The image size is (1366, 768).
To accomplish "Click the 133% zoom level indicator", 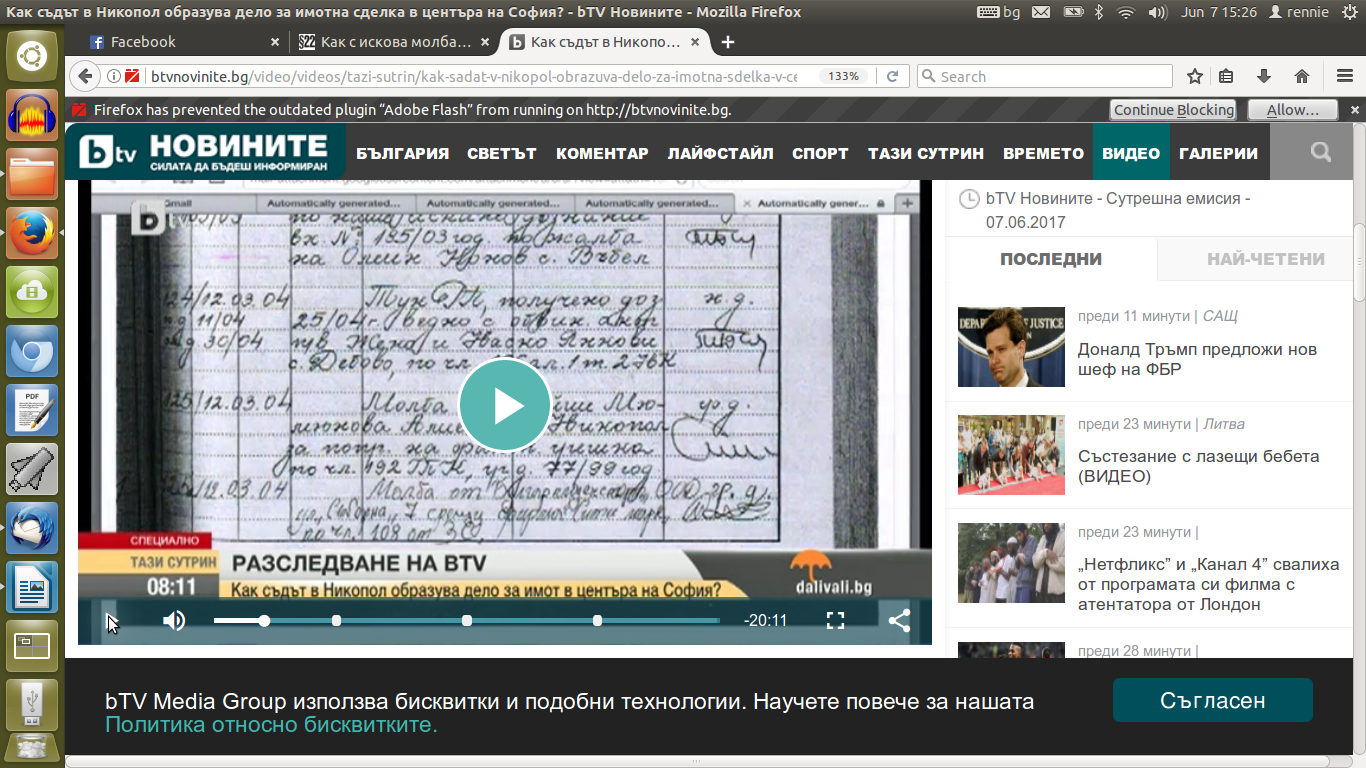I will pos(844,76).
